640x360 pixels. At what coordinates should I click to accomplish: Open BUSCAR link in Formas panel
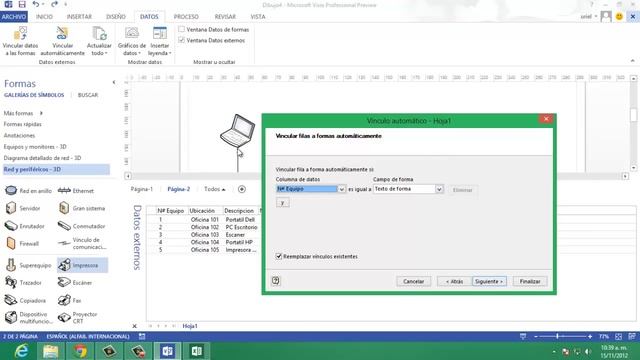coord(88,95)
